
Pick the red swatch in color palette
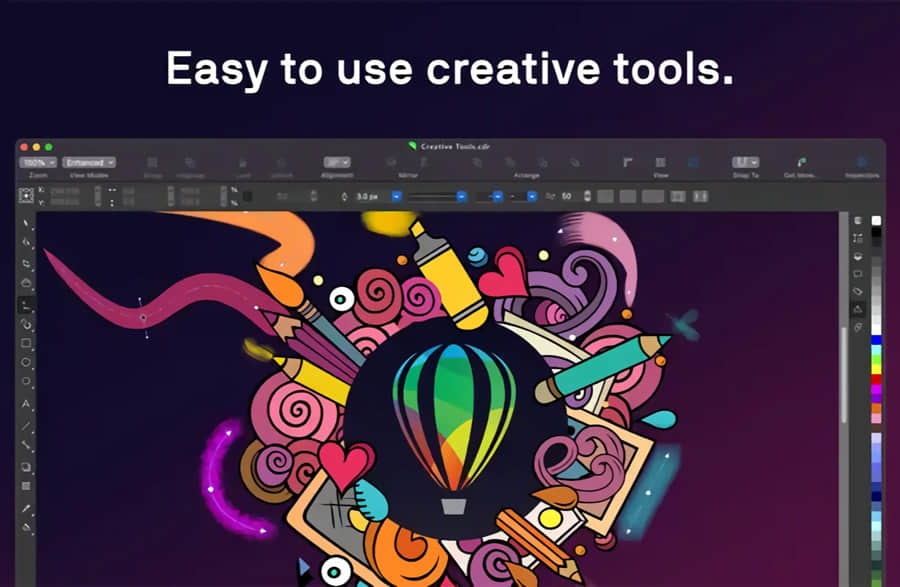877,380
